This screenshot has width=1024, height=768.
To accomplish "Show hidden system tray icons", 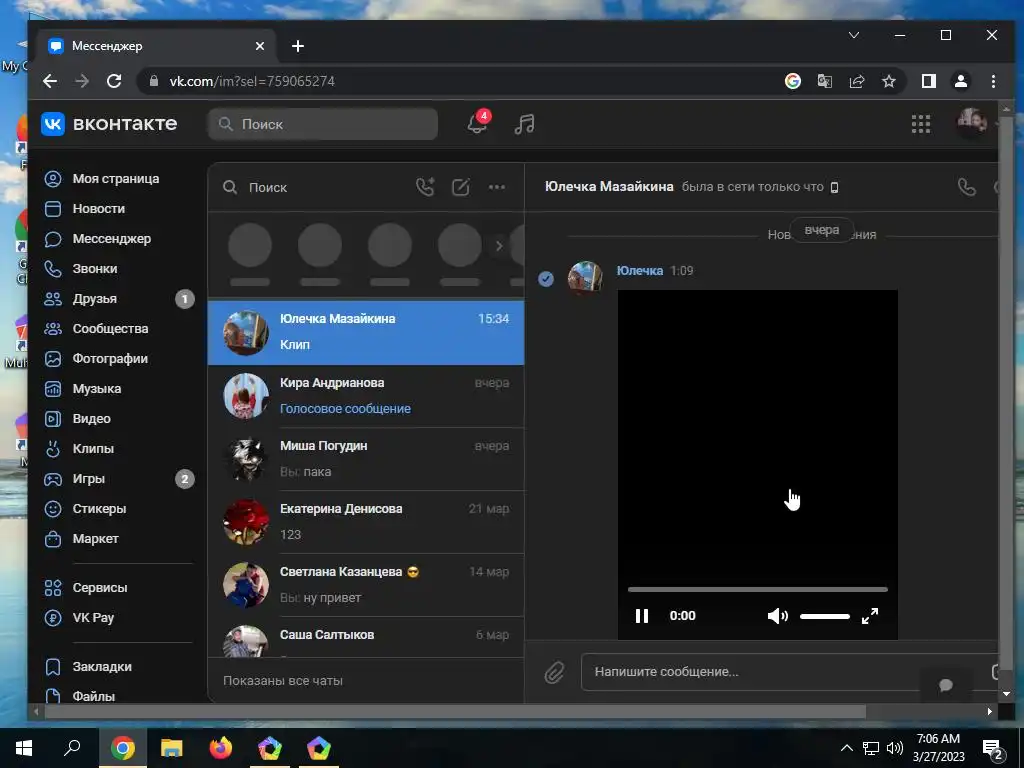I will [x=846, y=748].
